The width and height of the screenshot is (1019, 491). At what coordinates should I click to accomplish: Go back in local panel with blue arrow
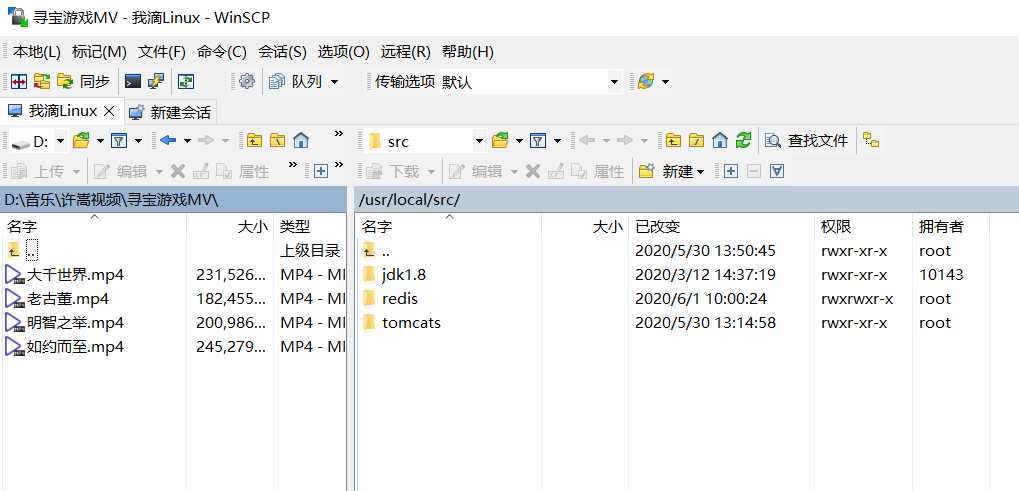pos(168,140)
